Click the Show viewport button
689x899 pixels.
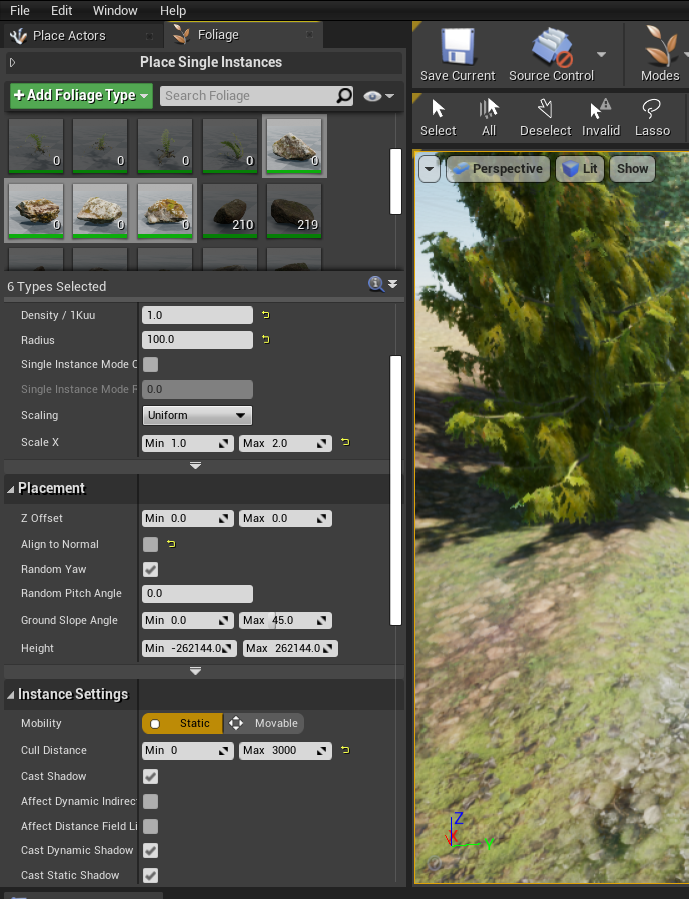click(x=632, y=169)
